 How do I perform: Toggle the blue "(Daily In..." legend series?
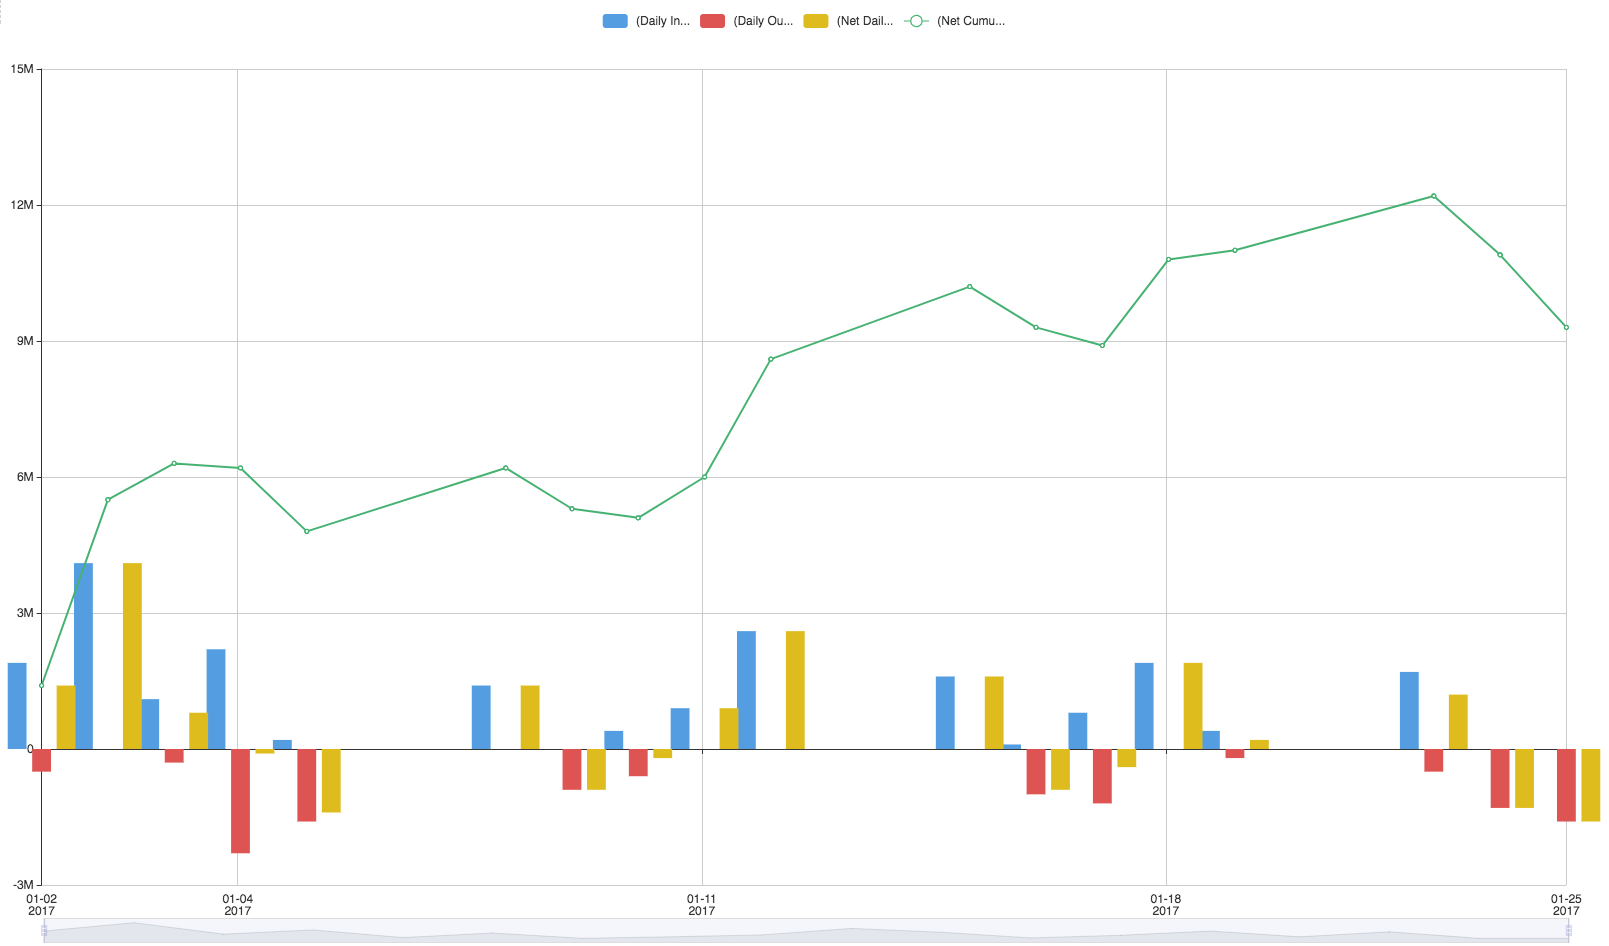coord(646,21)
